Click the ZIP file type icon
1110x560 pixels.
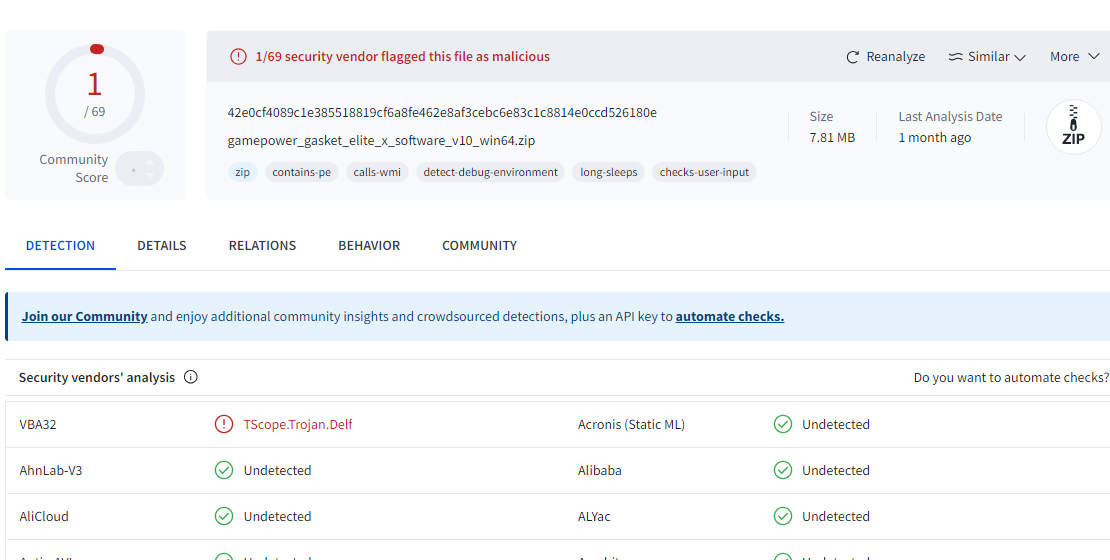point(1073,128)
